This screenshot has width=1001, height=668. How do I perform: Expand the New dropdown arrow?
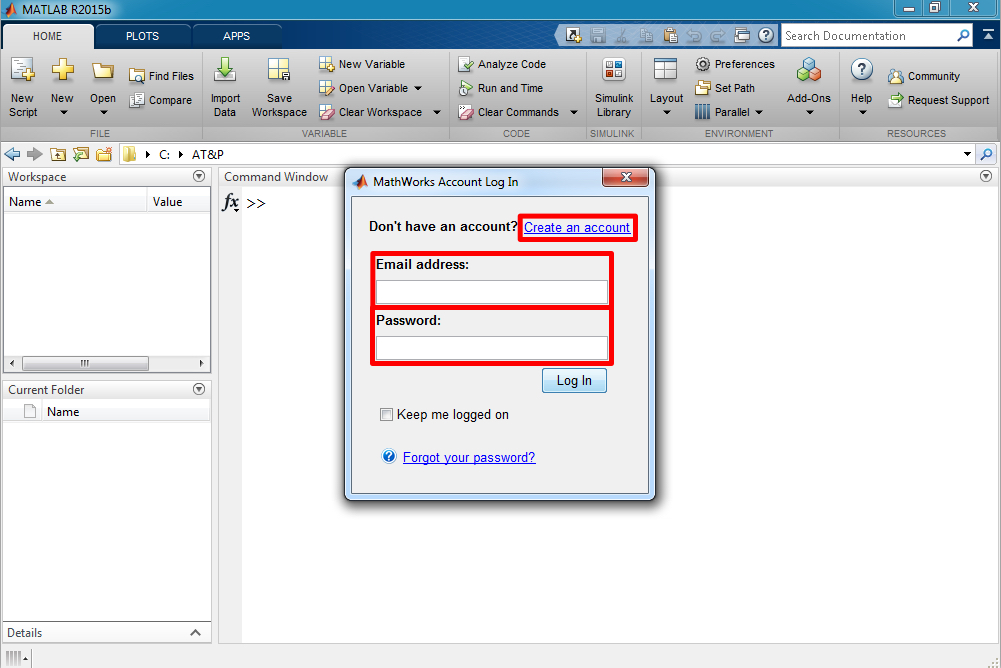[x=63, y=112]
